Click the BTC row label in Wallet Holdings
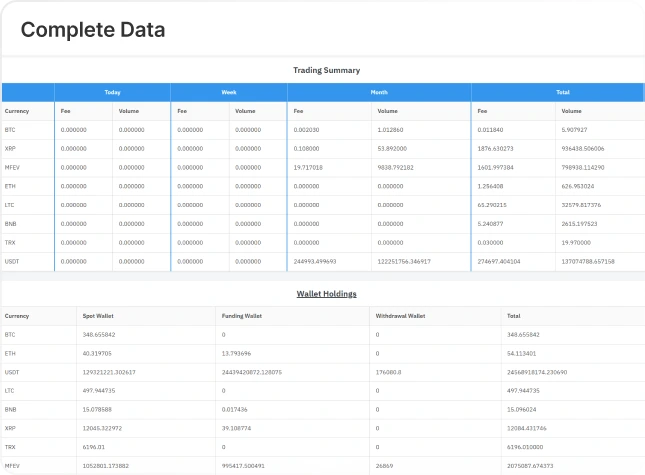The height and width of the screenshot is (475, 645). tap(10, 335)
